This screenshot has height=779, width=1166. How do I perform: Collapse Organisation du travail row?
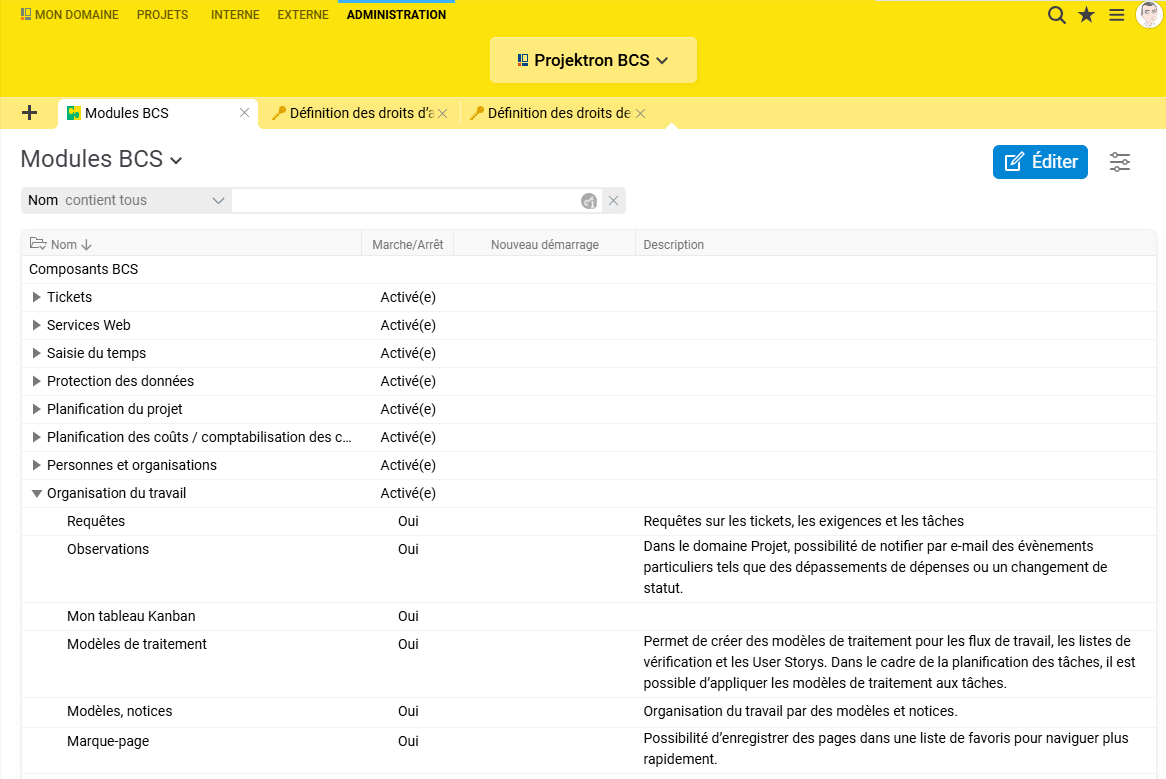pyautogui.click(x=37, y=493)
